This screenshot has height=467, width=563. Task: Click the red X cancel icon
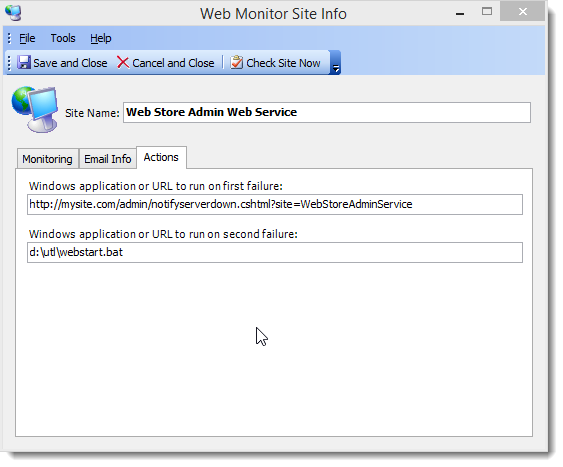(x=123, y=62)
